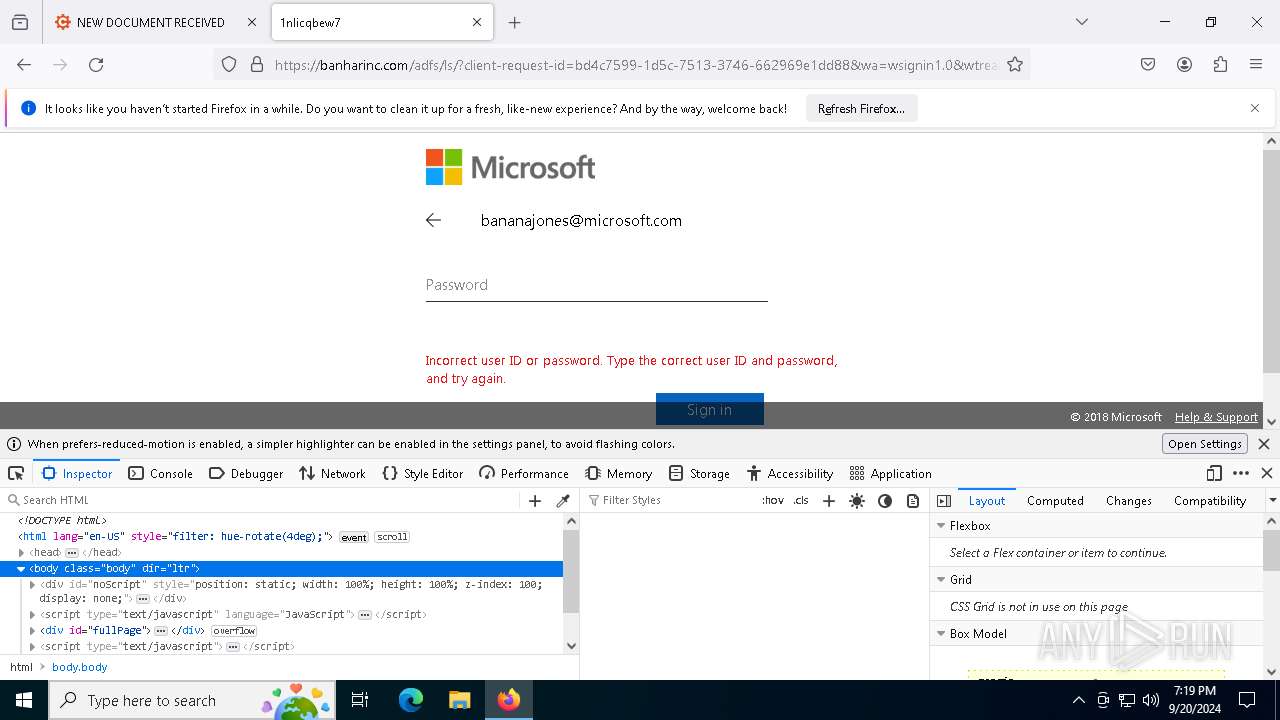1280x720 pixels.
Task: Click the overflow badge on fullPage div
Action: coord(234,631)
